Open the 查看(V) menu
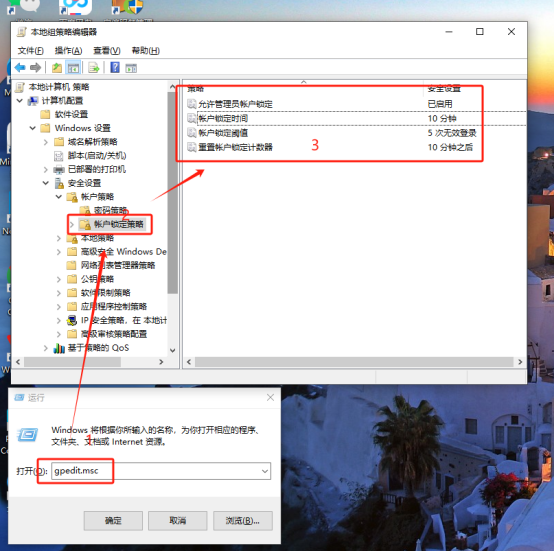This screenshot has height=551, width=554. tap(107, 51)
